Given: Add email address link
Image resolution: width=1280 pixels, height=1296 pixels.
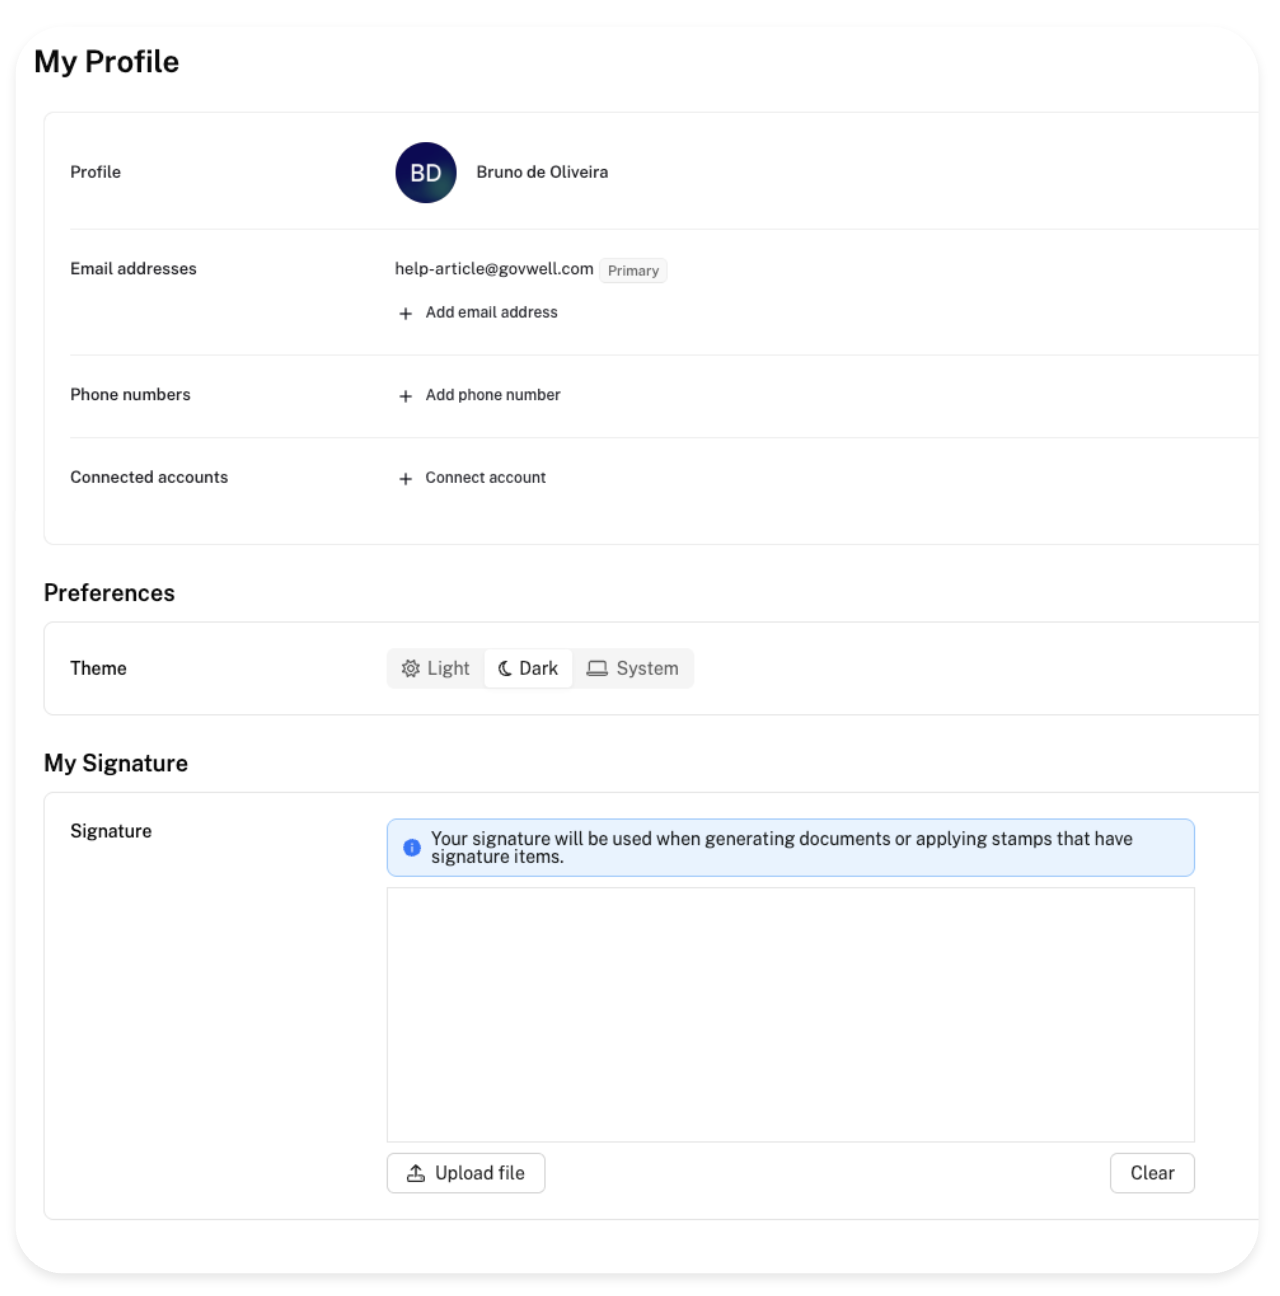Looking at the screenshot, I should [491, 313].
